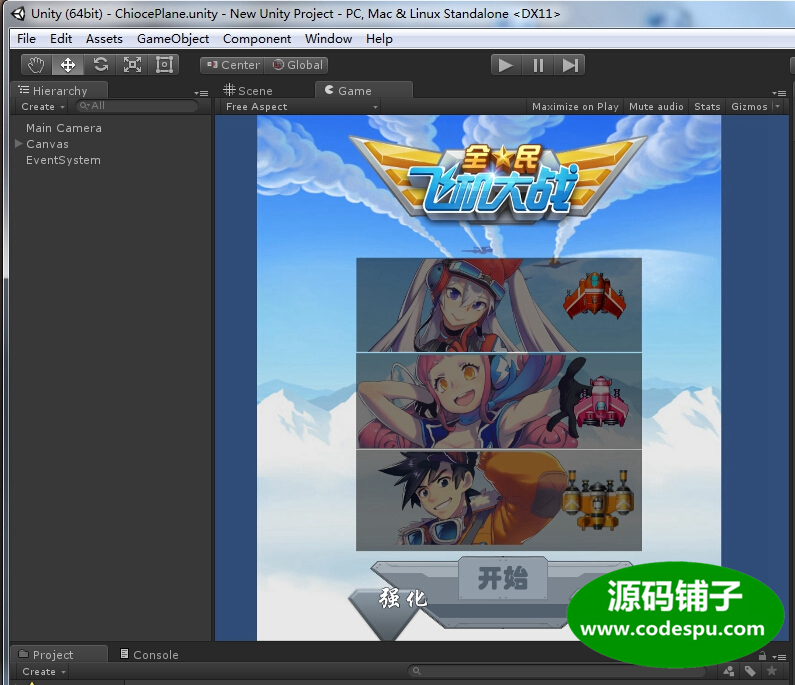
Task: Open the Component menu
Action: point(257,39)
